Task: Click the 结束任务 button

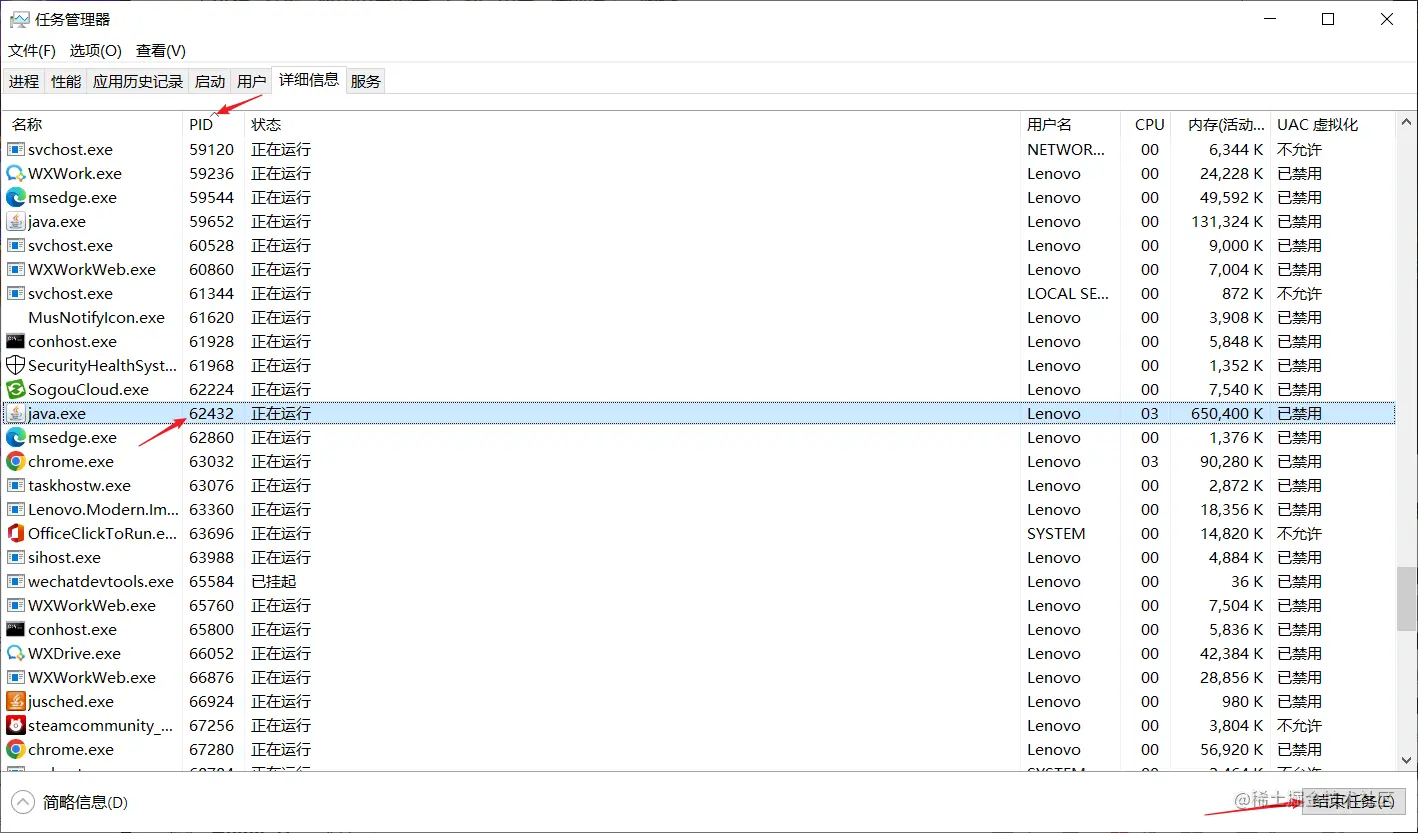Action: click(1353, 801)
